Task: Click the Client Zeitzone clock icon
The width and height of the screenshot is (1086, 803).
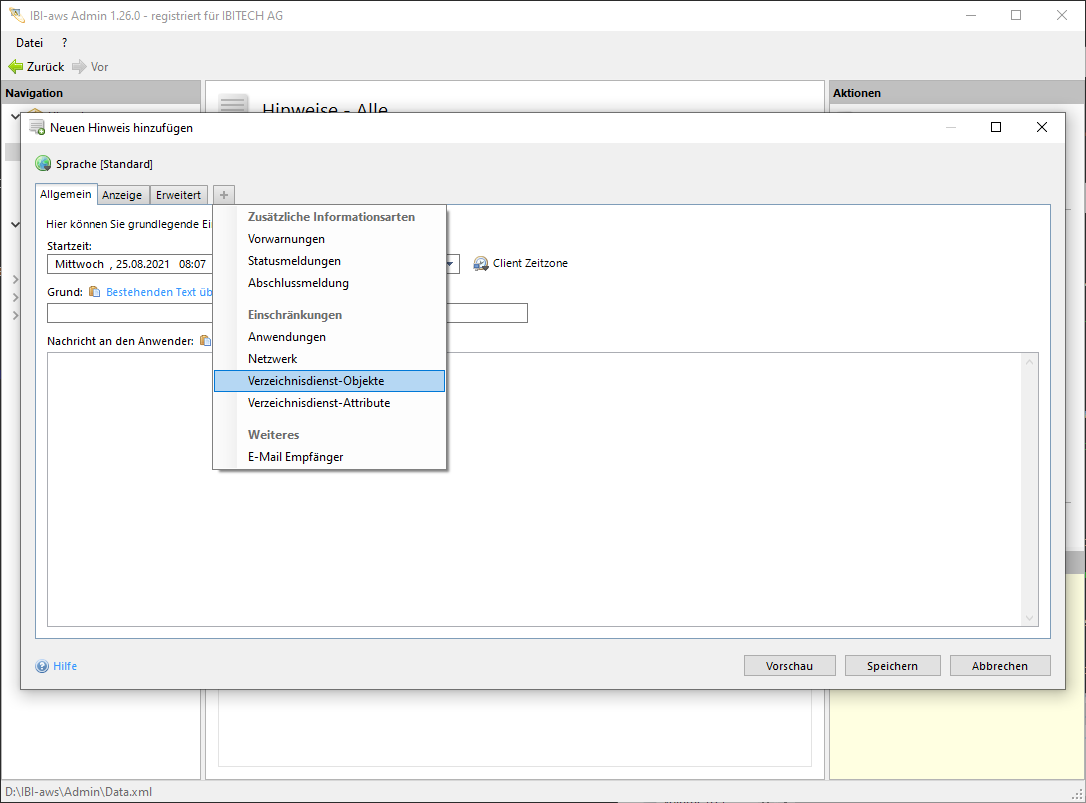Action: 481,264
